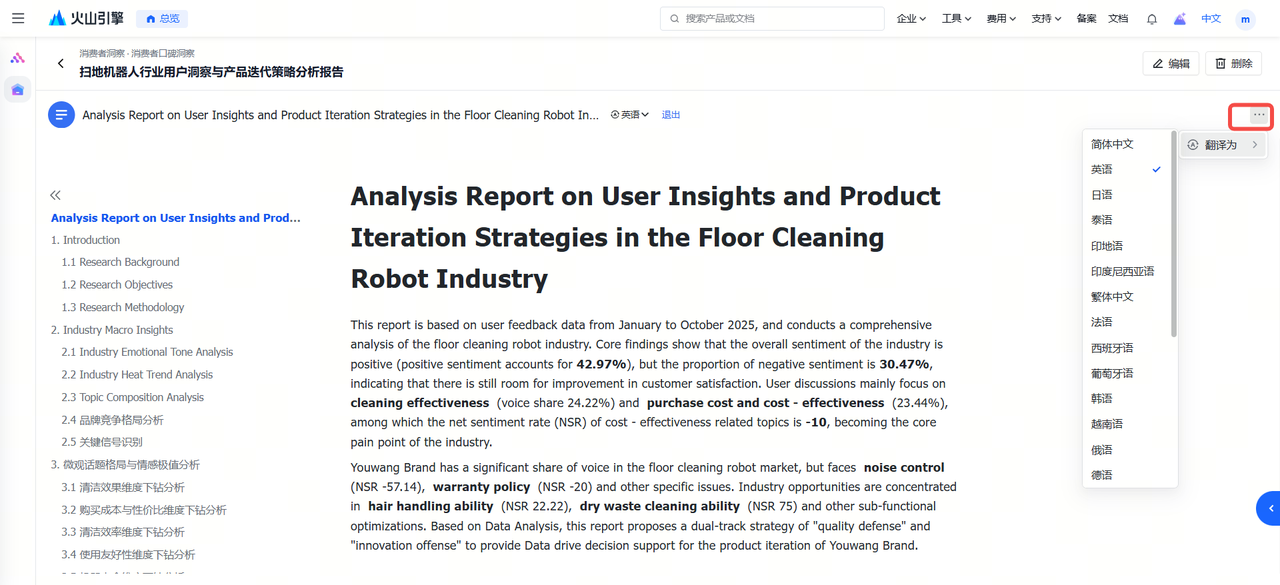
Task: Open the 工具 menu in top bar
Action: [956, 19]
